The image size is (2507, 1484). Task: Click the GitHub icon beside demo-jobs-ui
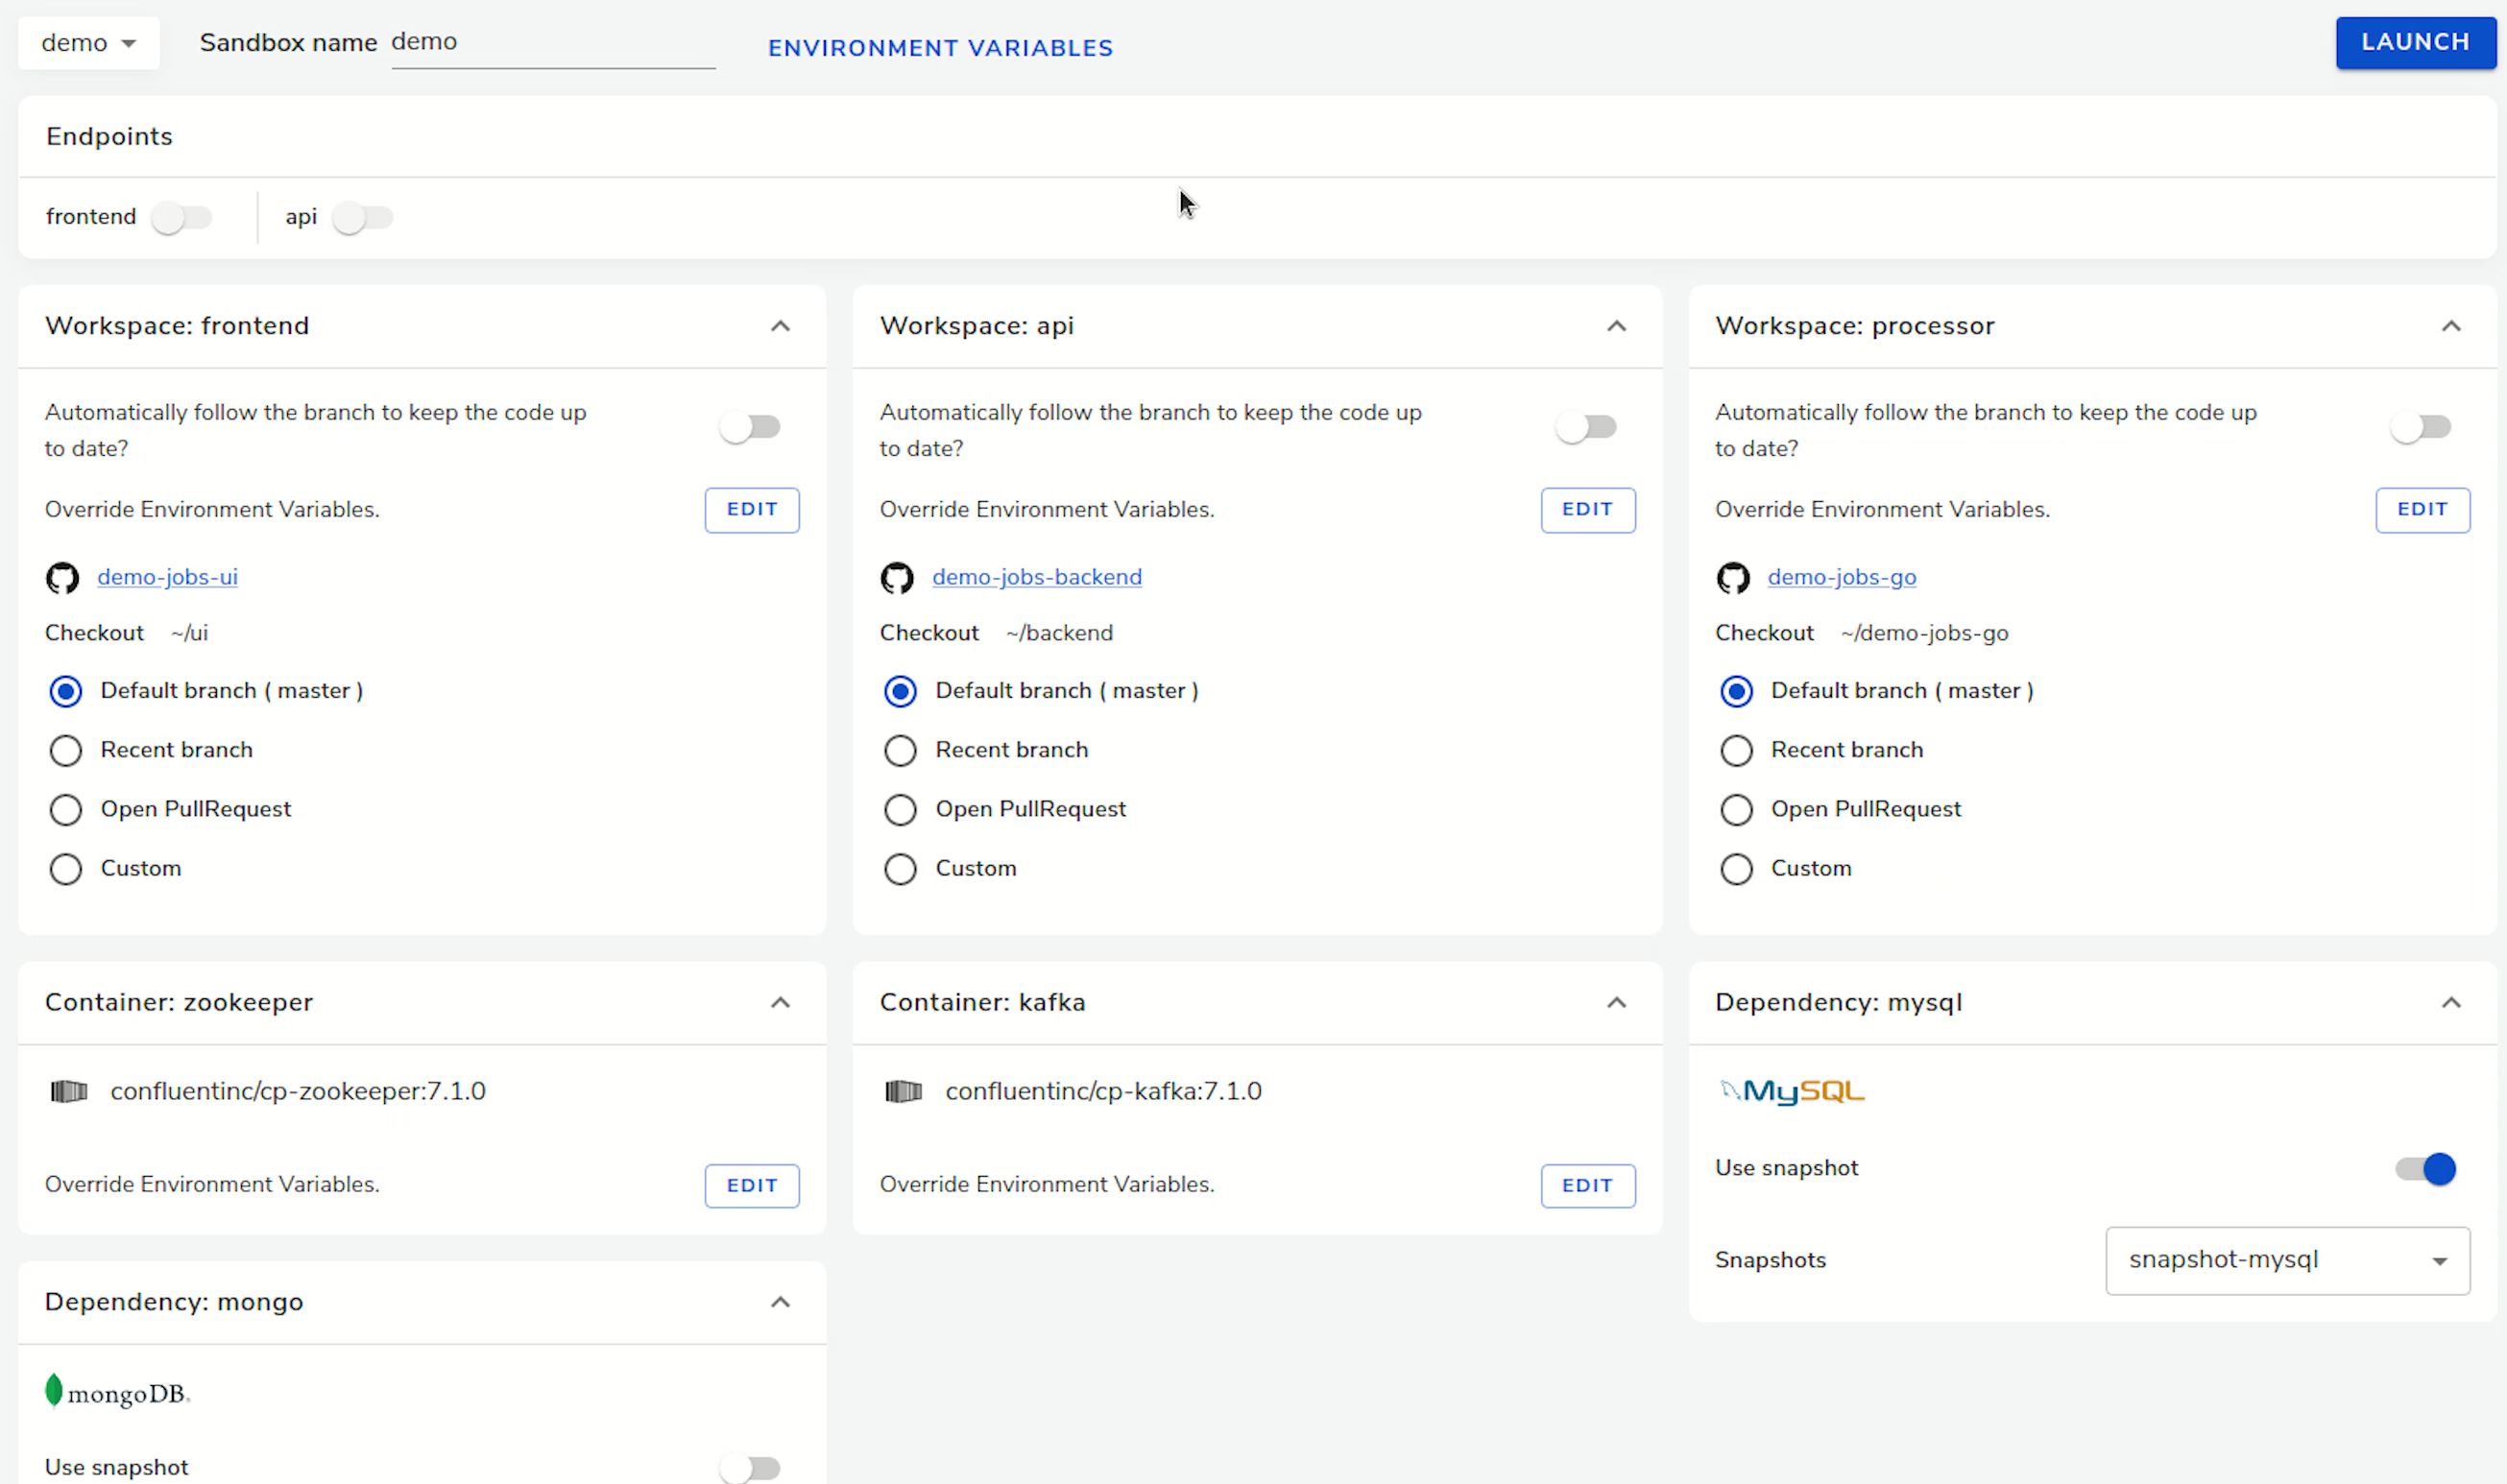tap(62, 578)
